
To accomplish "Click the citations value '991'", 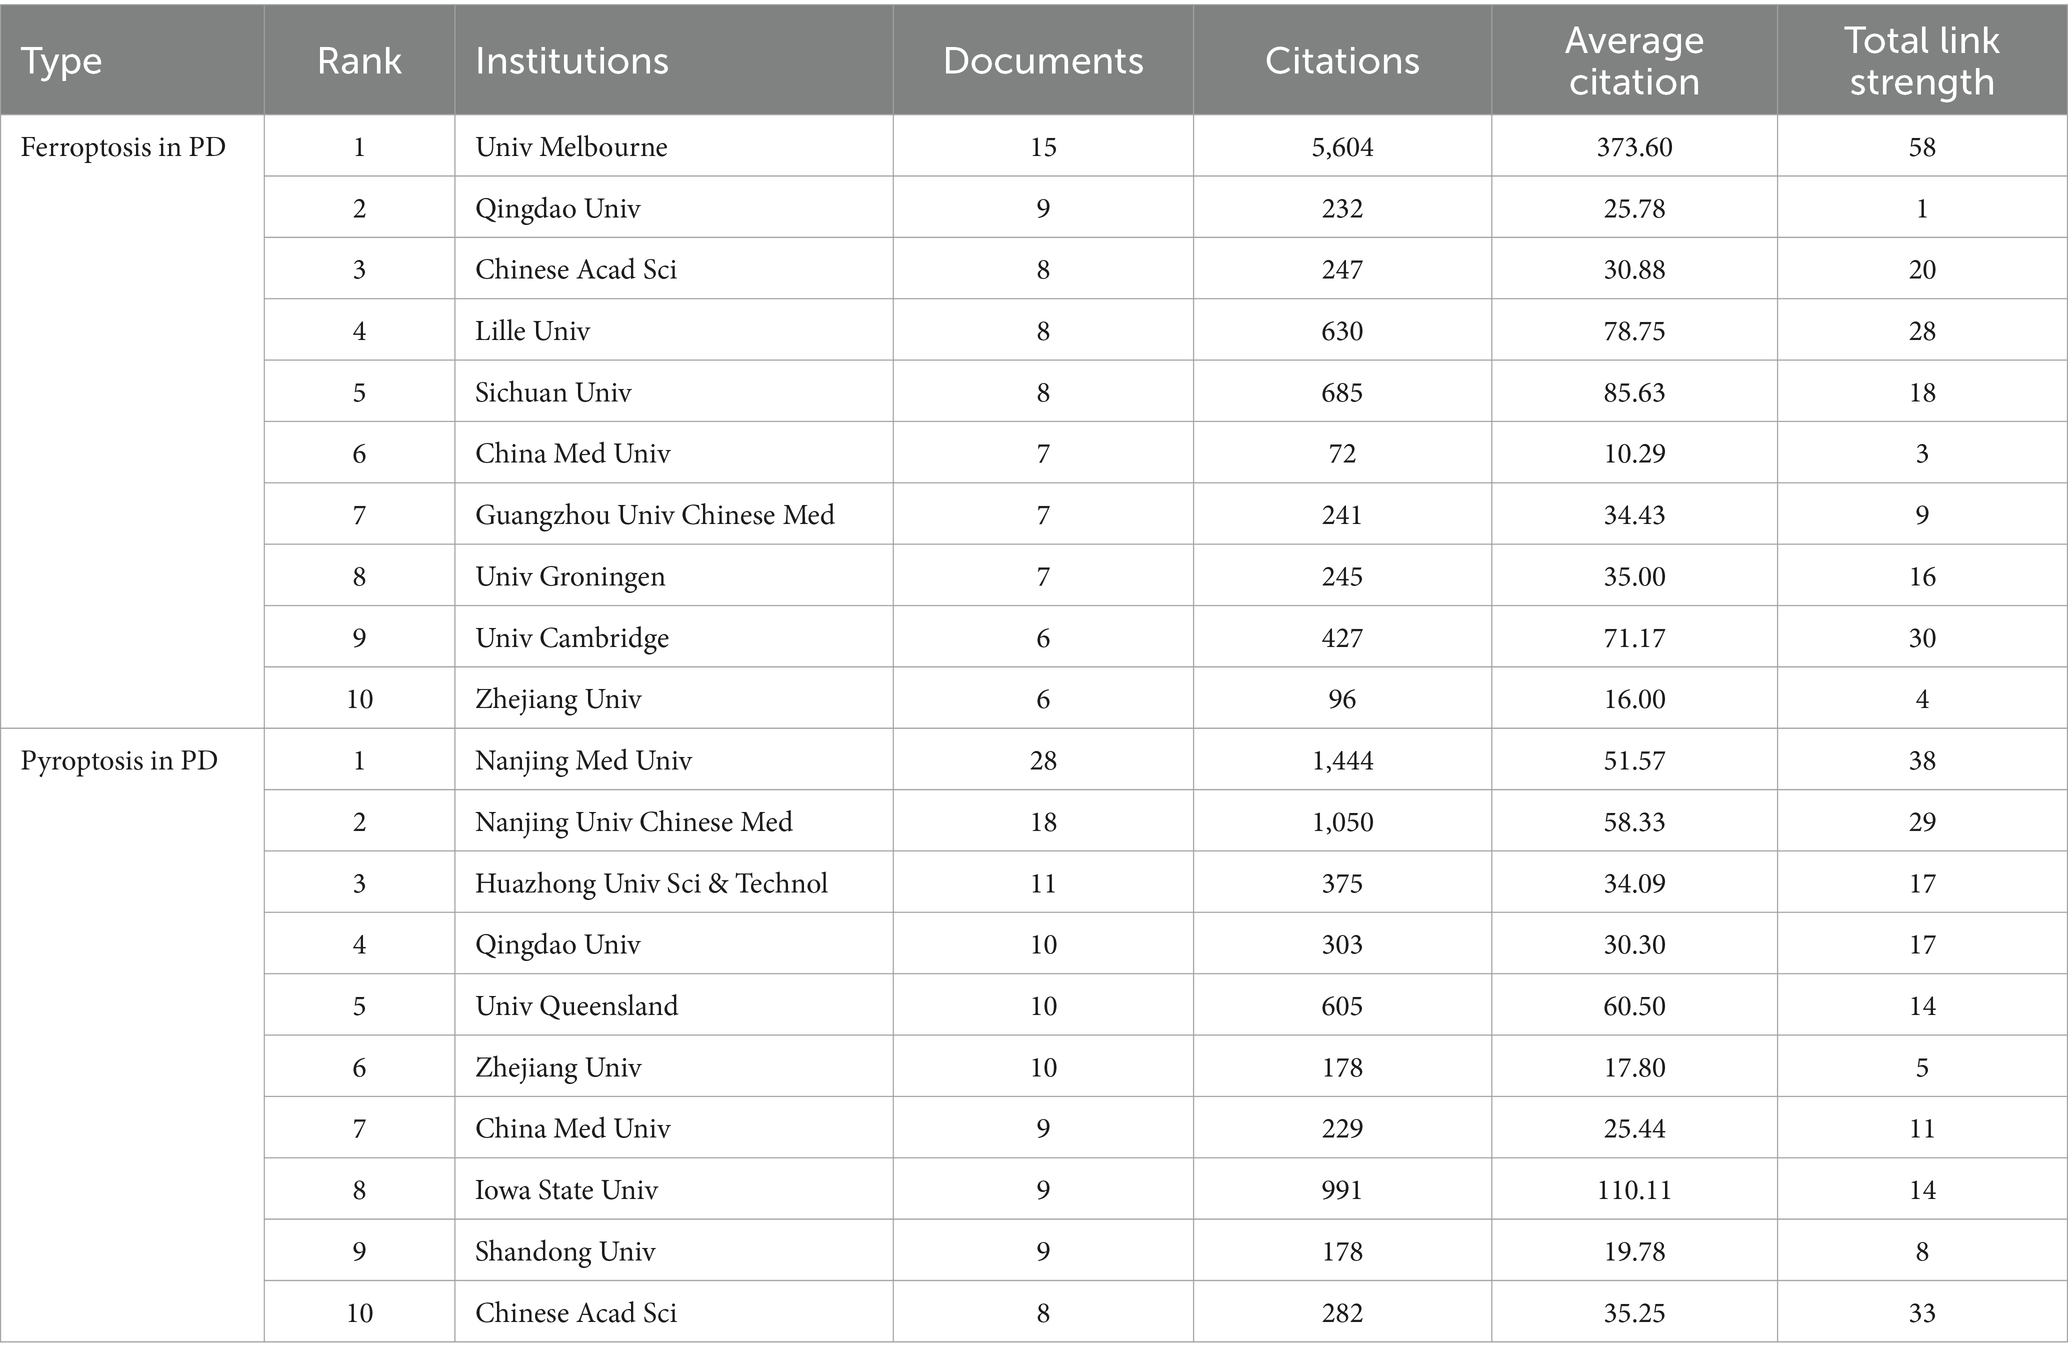I will (x=1342, y=1191).
